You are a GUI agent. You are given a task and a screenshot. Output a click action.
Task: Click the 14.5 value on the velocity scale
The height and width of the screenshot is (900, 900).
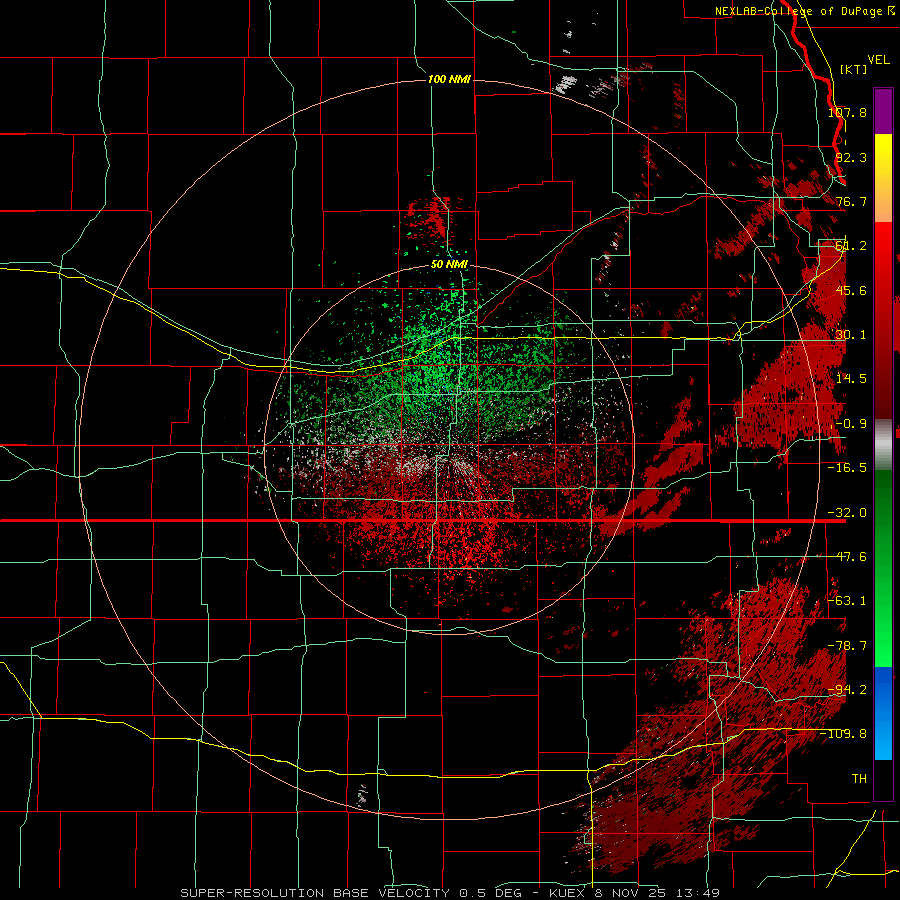[851, 379]
